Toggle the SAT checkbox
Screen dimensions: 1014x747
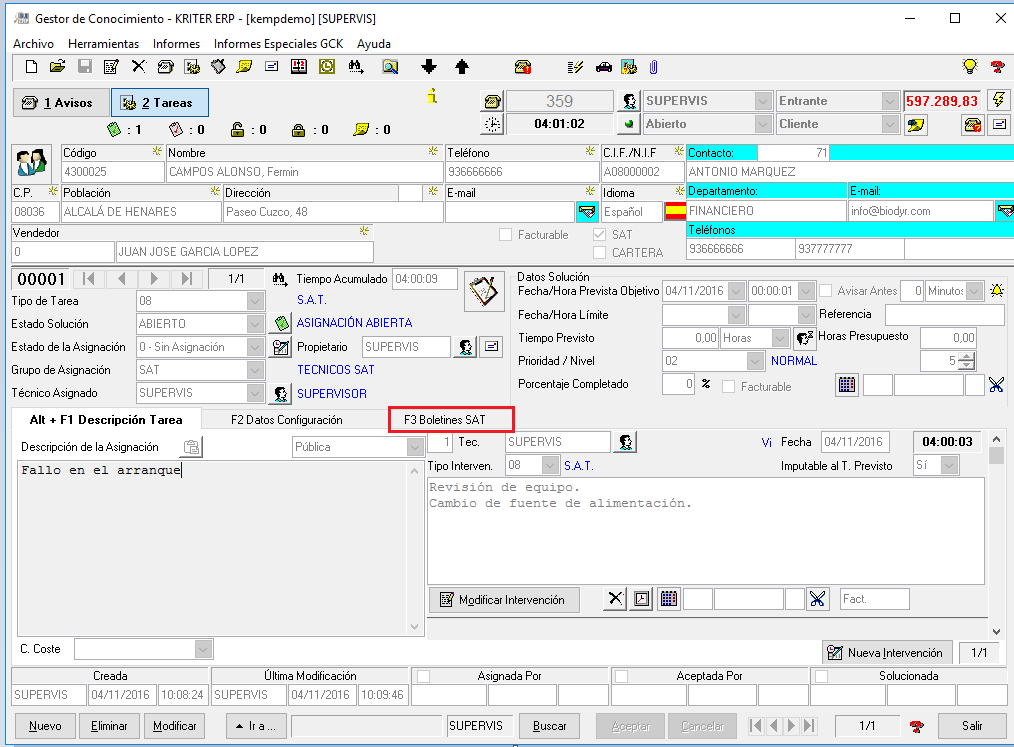[599, 235]
